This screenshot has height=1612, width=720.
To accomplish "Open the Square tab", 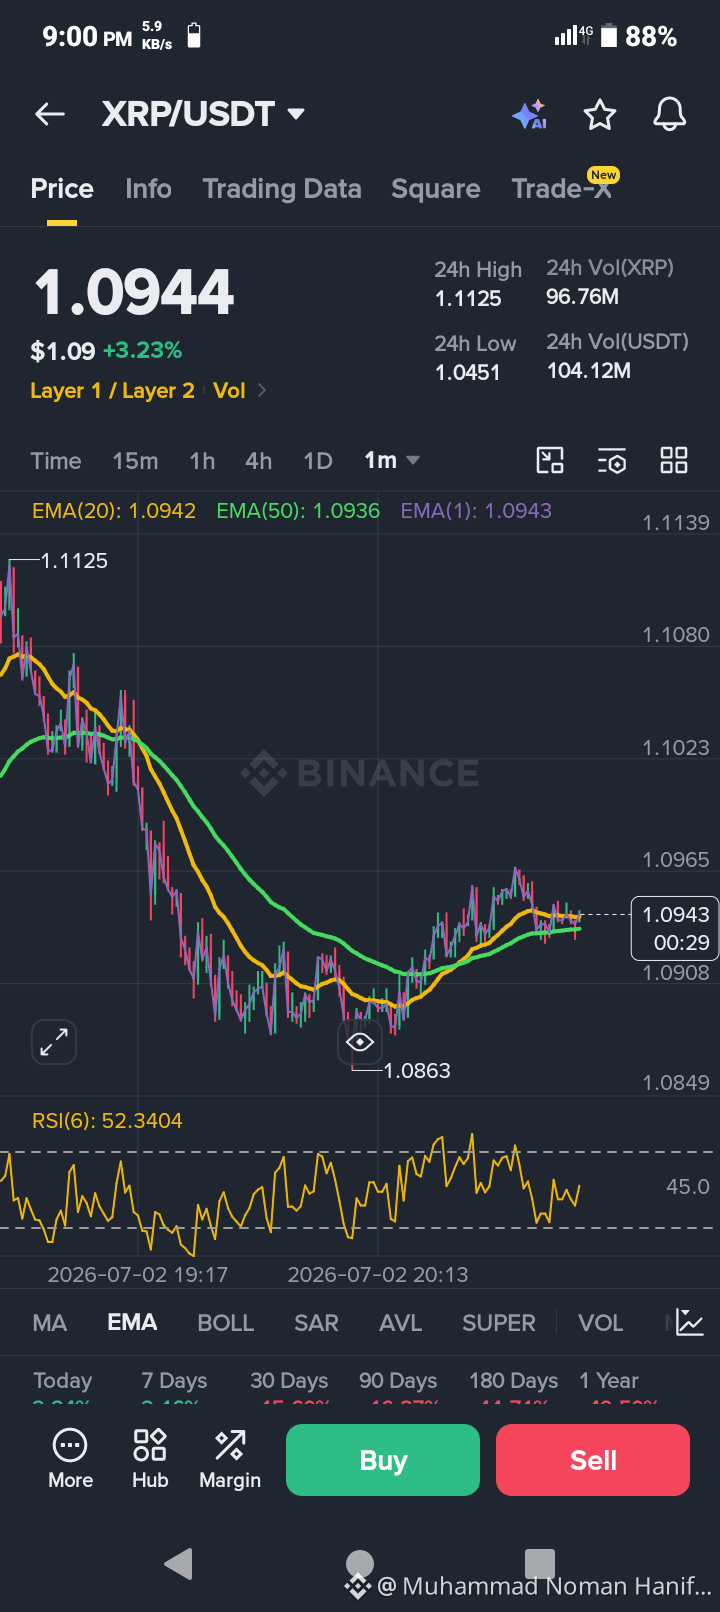I will tap(436, 189).
